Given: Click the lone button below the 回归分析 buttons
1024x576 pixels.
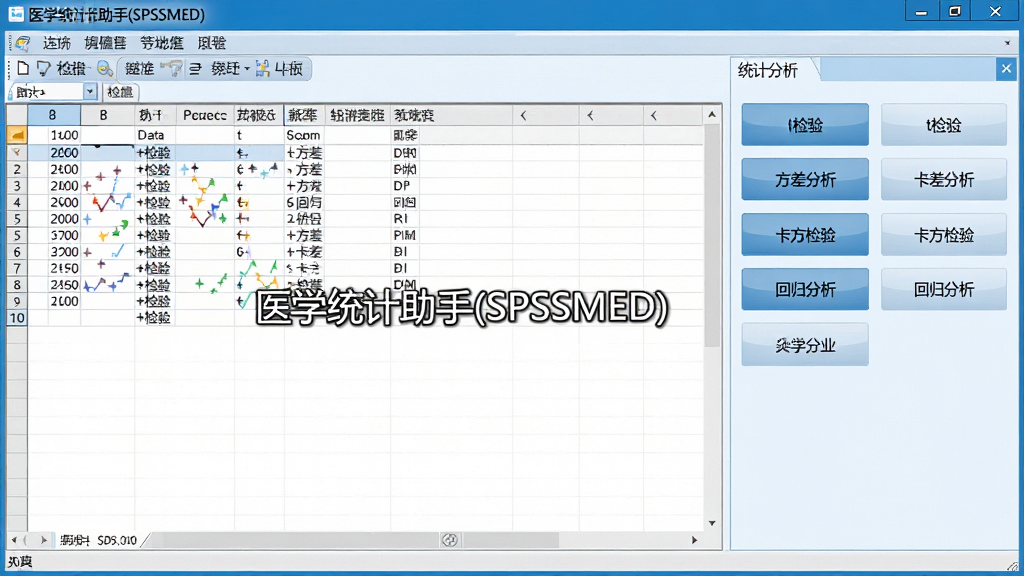Looking at the screenshot, I should (x=805, y=345).
